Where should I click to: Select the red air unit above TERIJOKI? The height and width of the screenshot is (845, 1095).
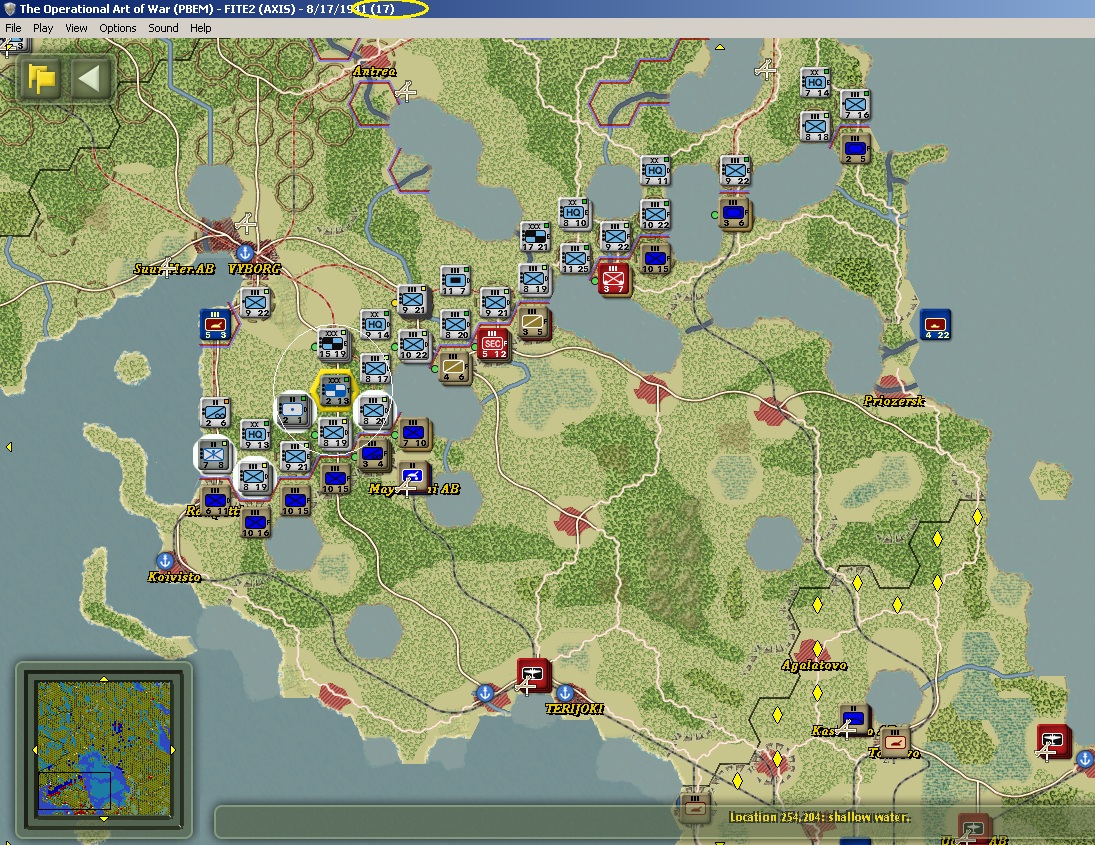534,675
